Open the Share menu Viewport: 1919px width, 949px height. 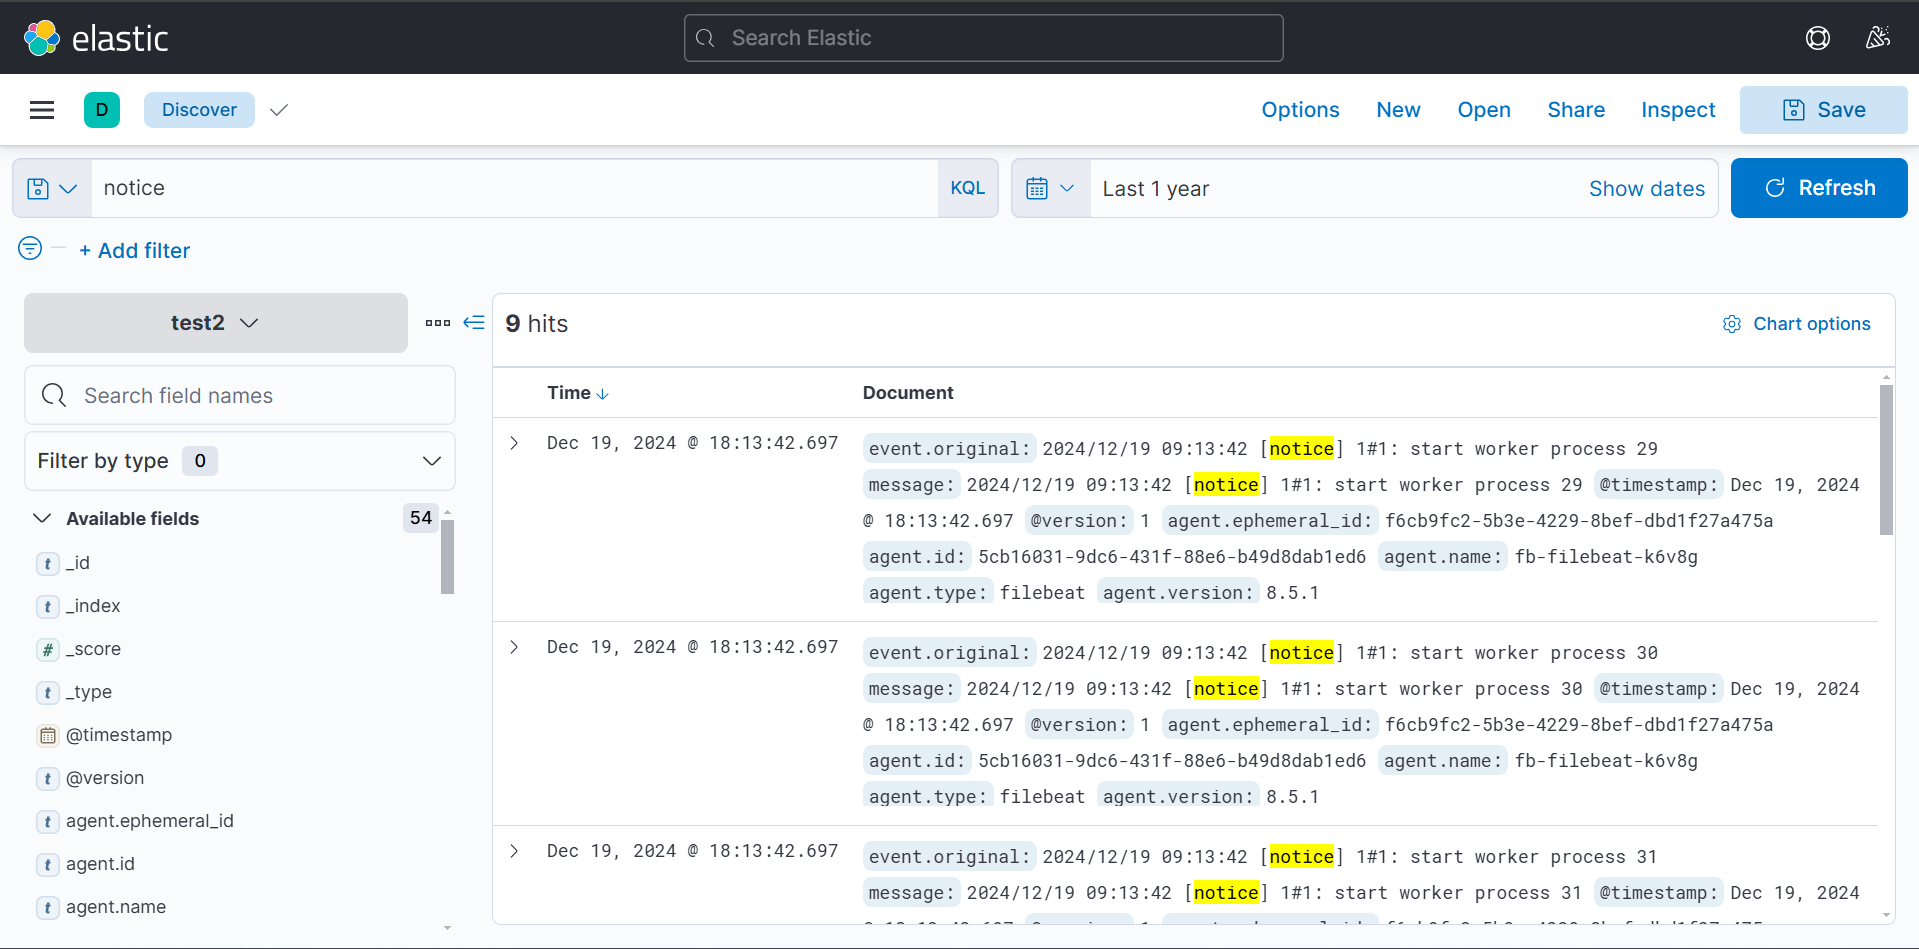tap(1576, 110)
